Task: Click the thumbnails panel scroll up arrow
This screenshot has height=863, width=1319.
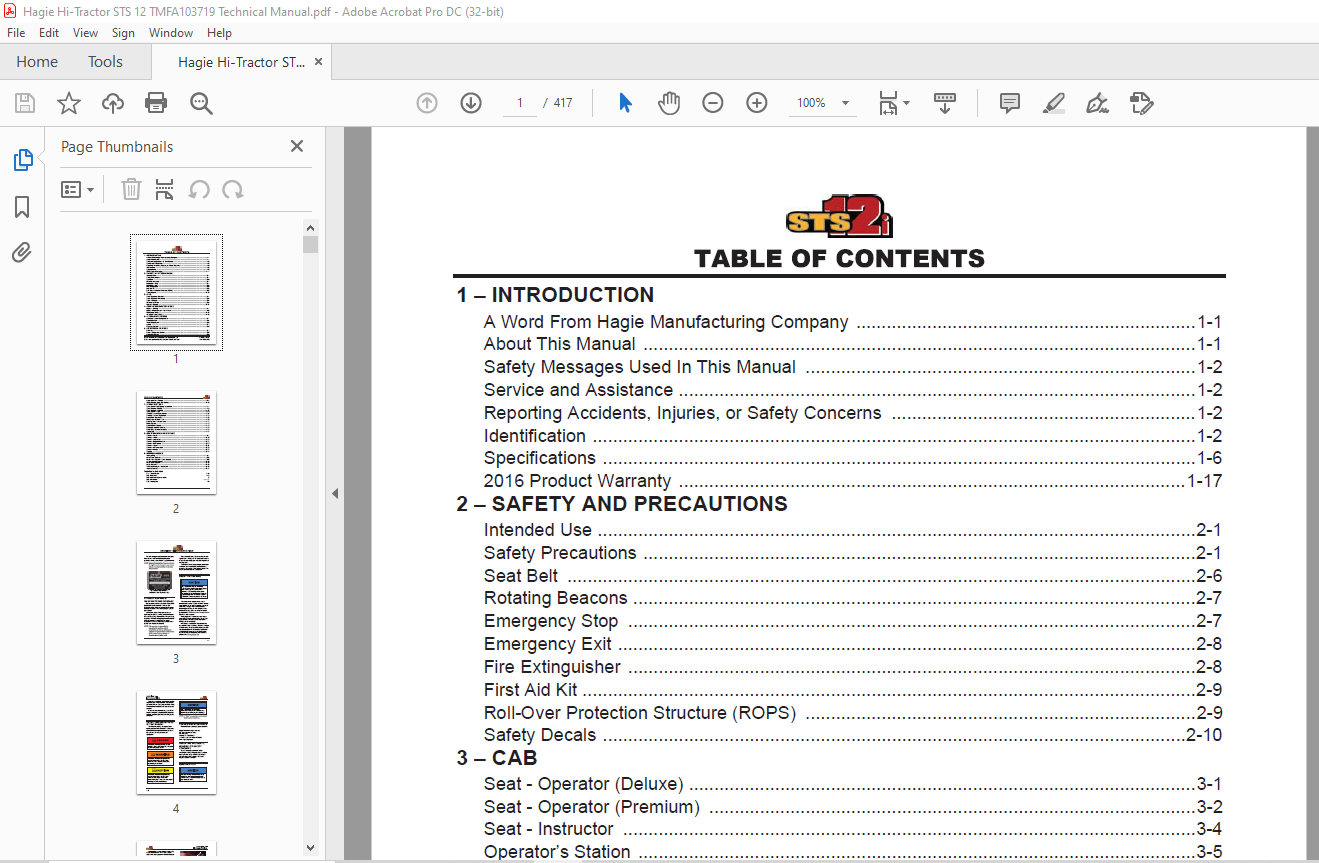Action: [310, 228]
